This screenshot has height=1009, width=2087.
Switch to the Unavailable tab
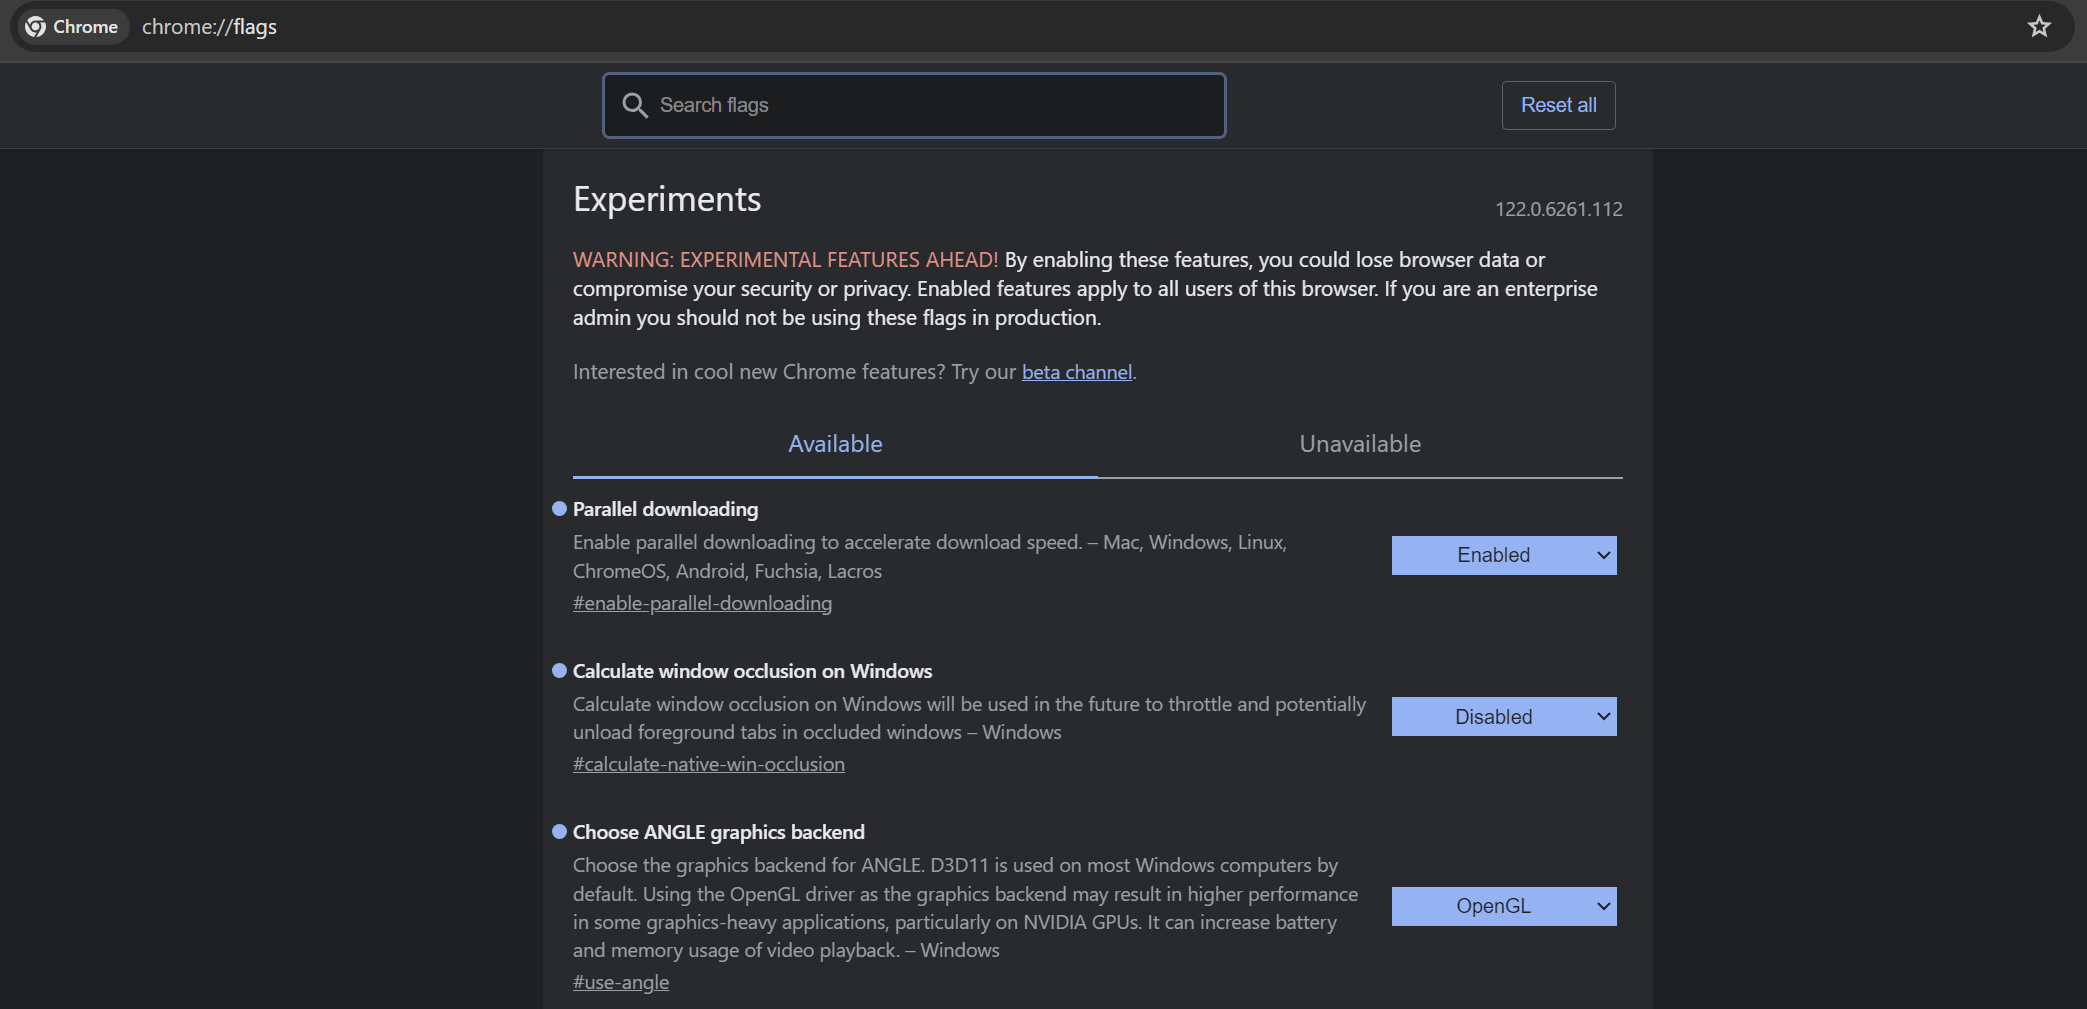click(x=1360, y=444)
